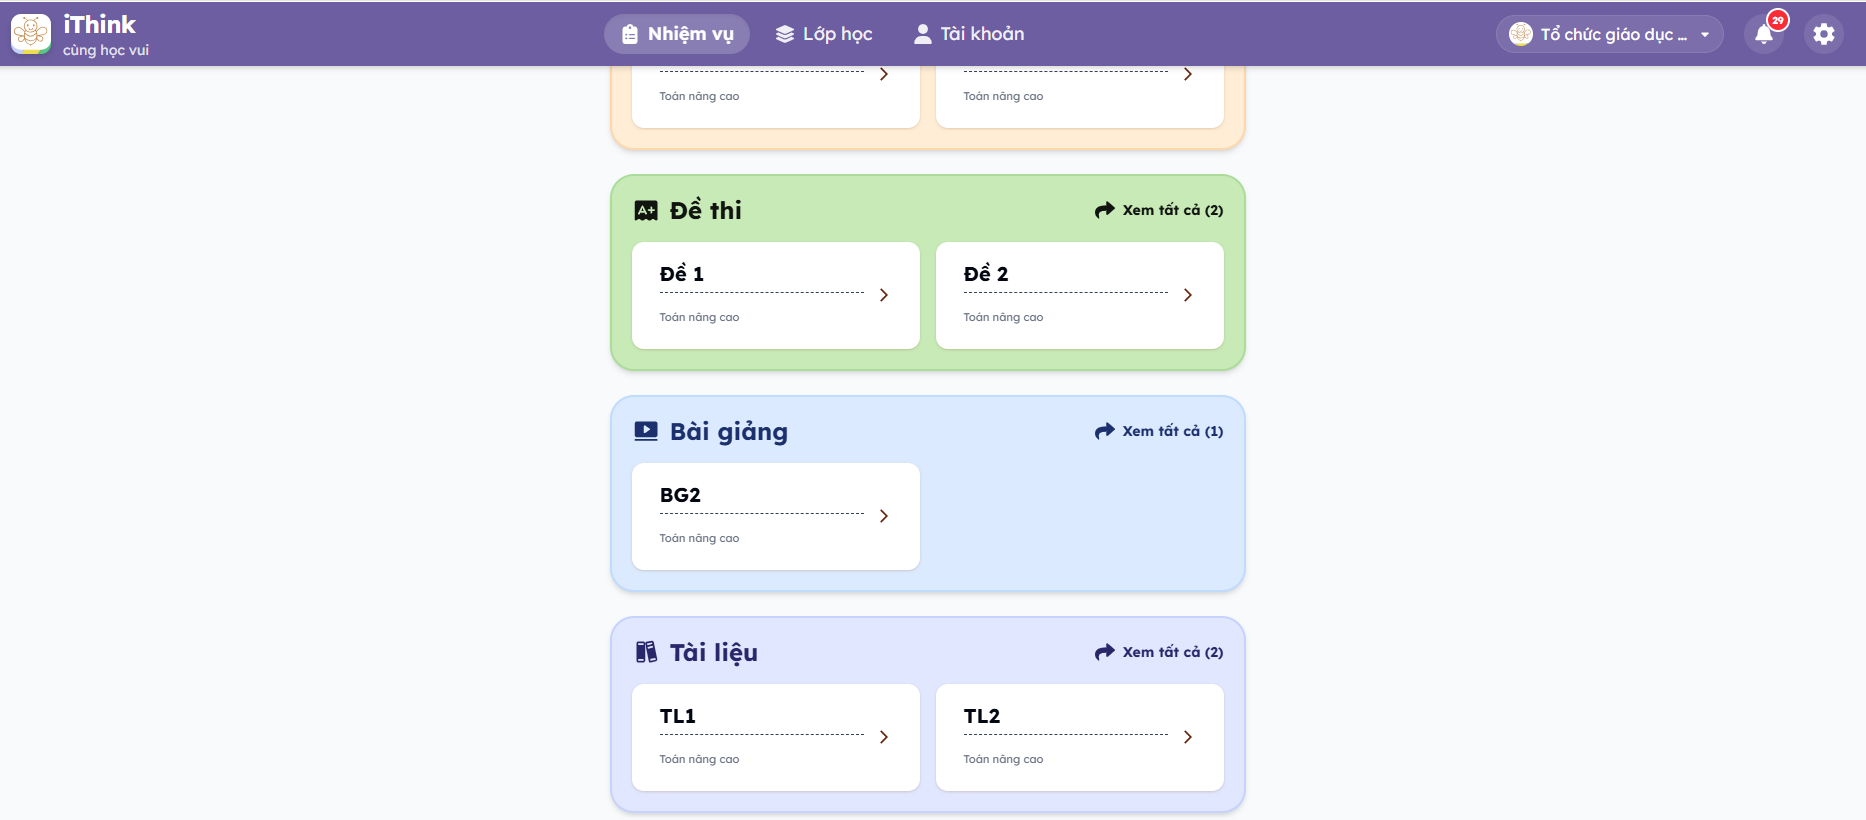Click the iThink bee logo icon
The image size is (1866, 820).
tap(31, 34)
